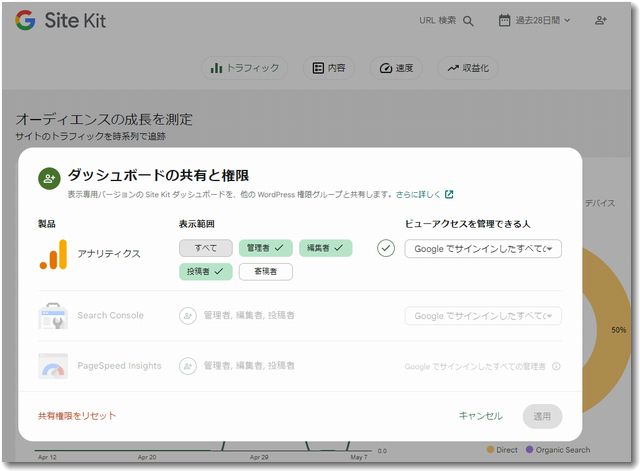This screenshot has height=471, width=640.
Task: Click the 収益化 trend arrow icon
Action: [x=453, y=68]
